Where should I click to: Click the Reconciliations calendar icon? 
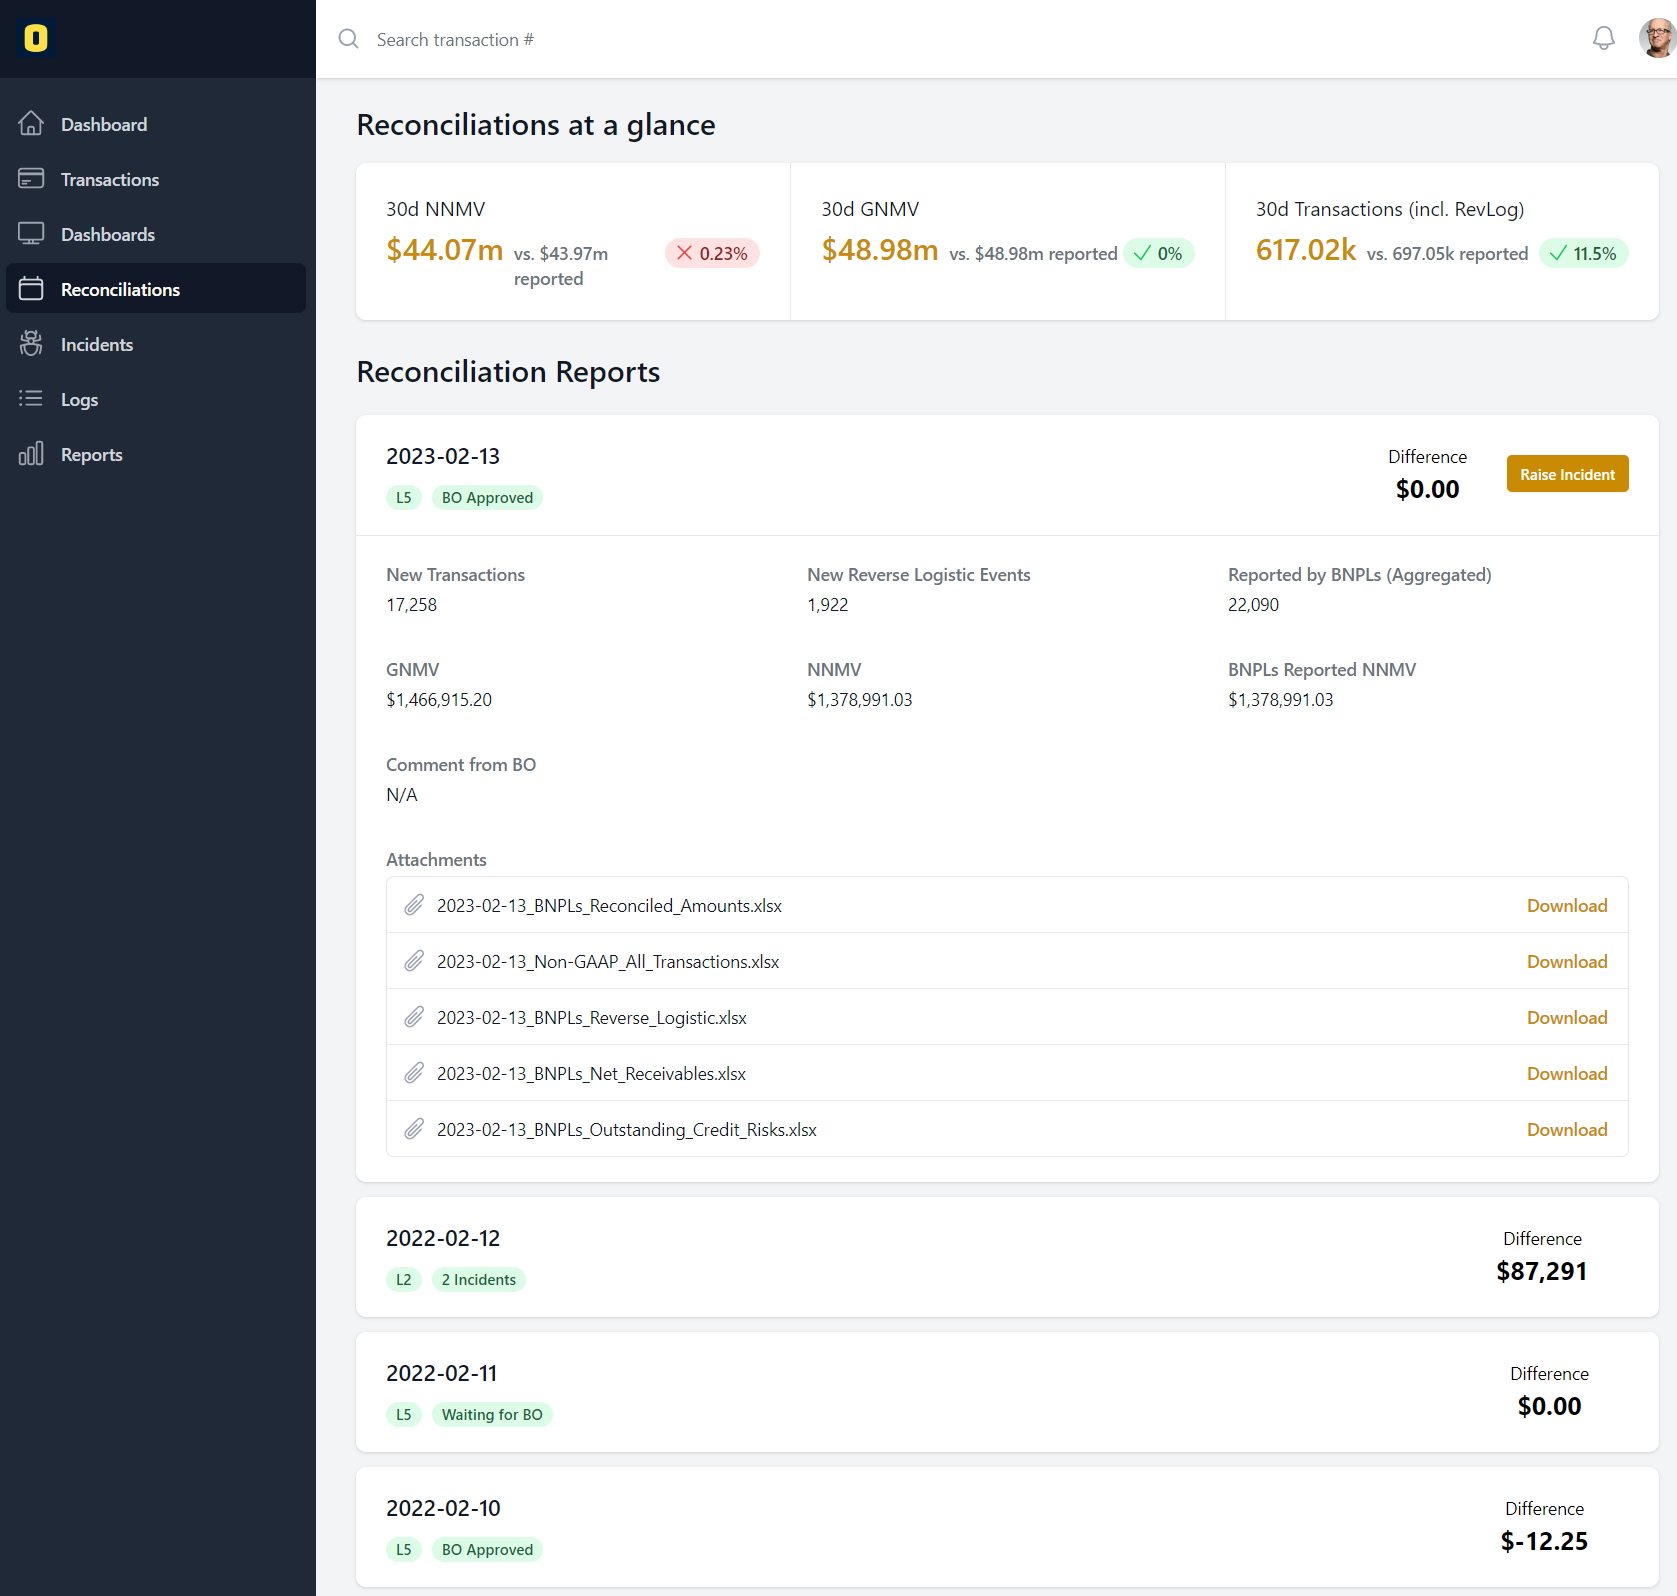tap(31, 288)
